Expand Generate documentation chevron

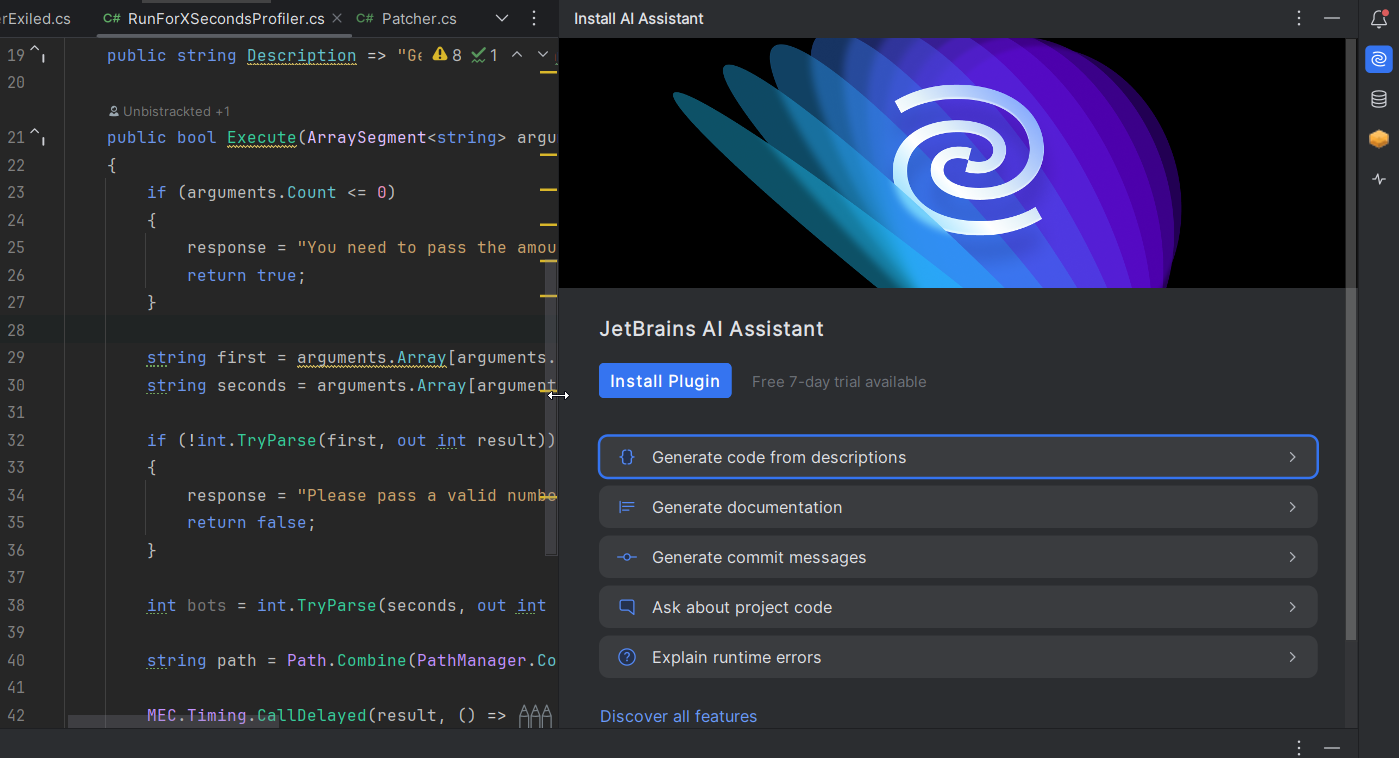[1292, 507]
